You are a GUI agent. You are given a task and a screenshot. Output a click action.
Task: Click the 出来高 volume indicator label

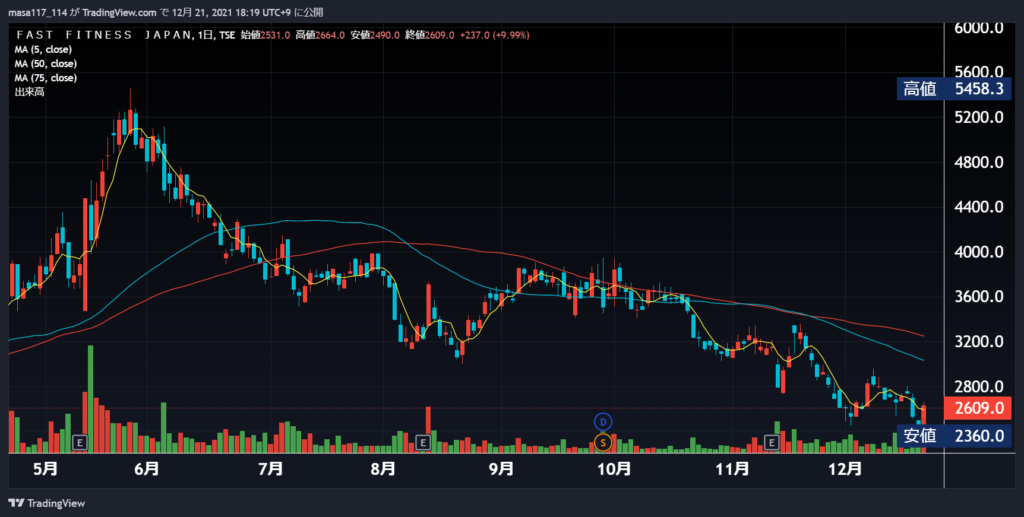click(29, 92)
